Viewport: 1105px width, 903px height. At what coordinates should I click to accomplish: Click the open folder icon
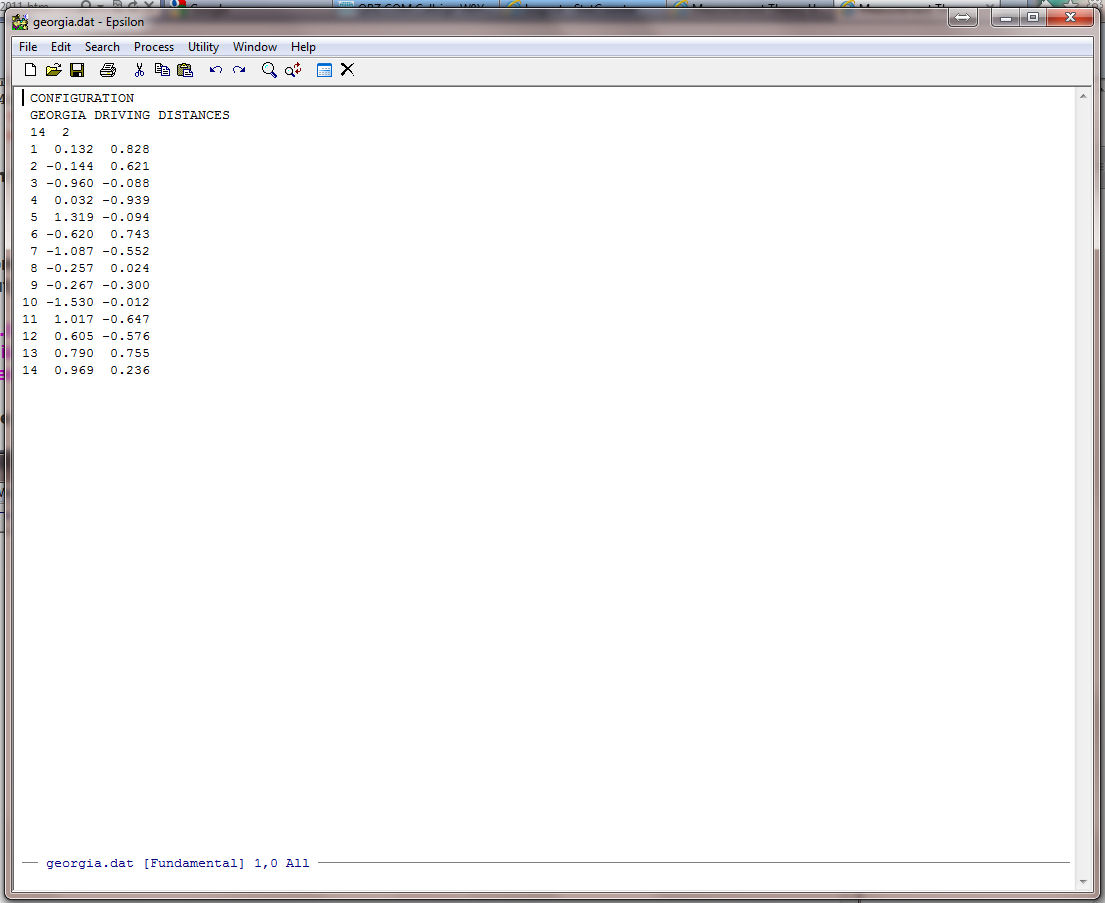[54, 70]
